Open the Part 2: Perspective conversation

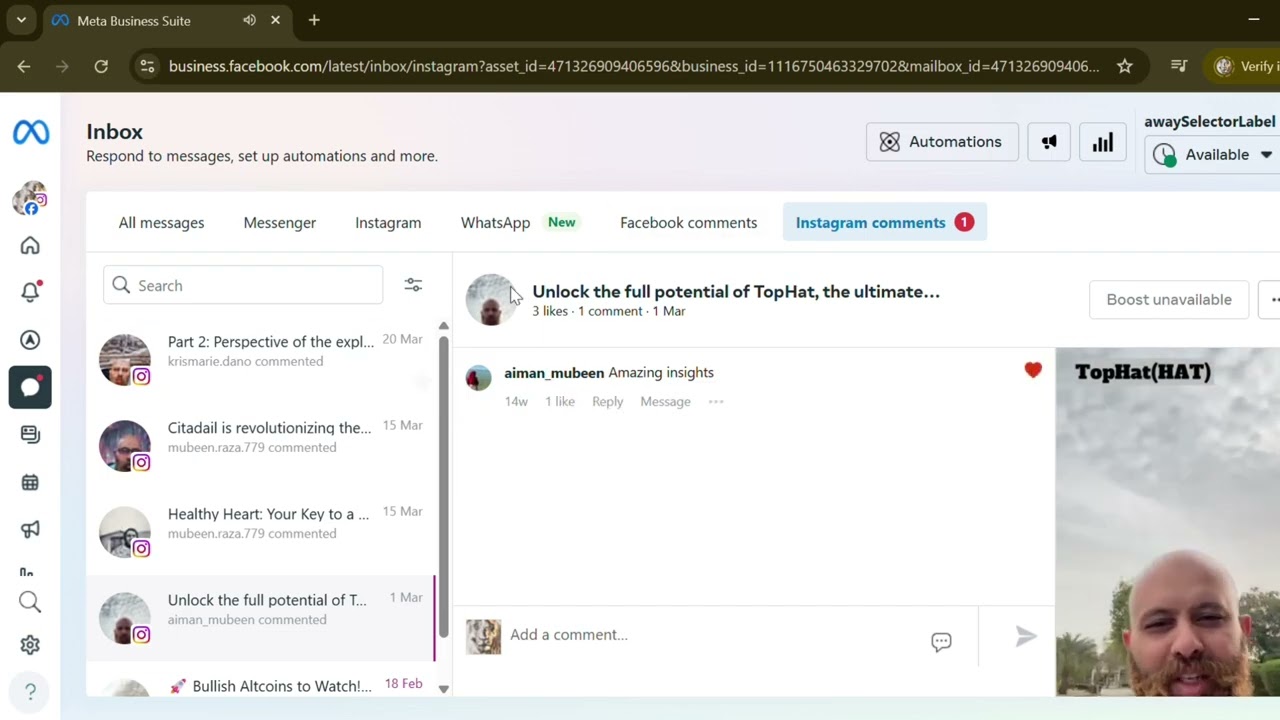coord(261,359)
